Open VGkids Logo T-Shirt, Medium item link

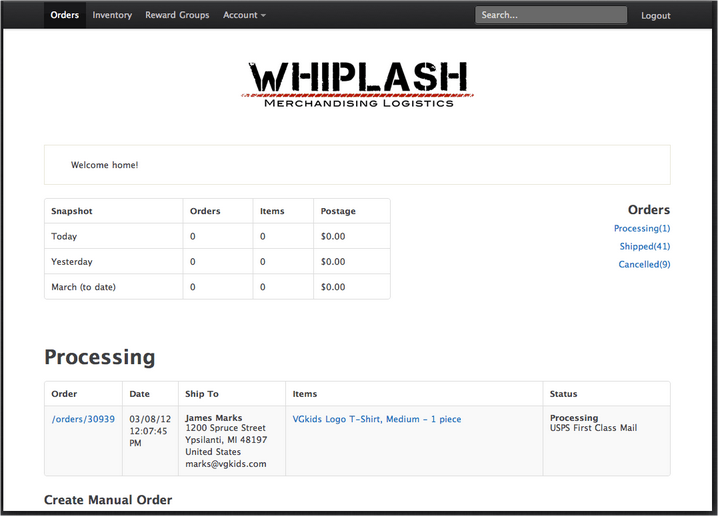click(x=376, y=419)
